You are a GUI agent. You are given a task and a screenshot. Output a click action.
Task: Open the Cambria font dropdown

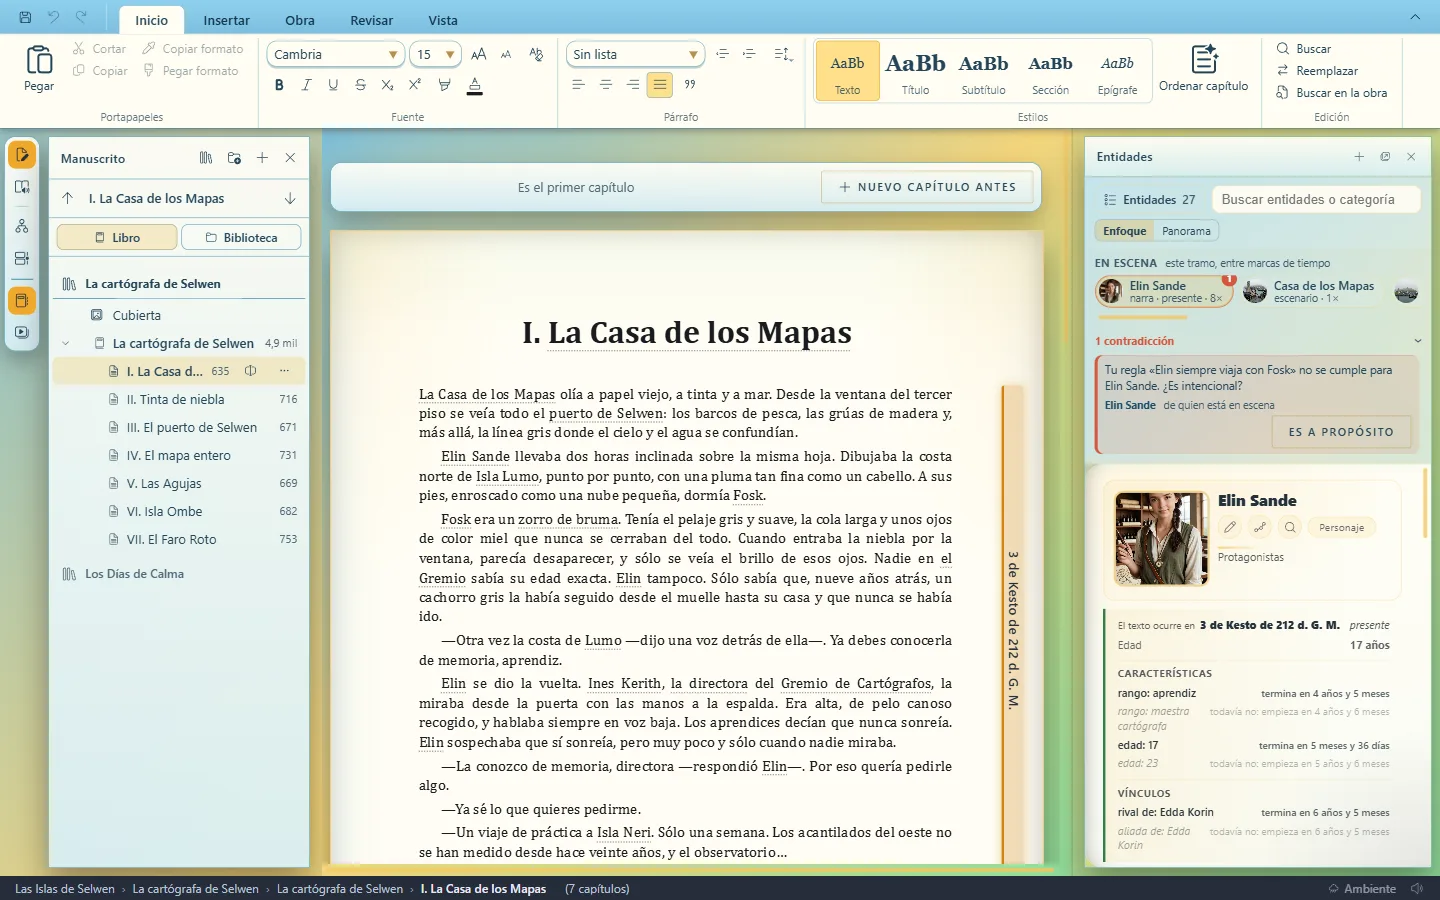334,54
